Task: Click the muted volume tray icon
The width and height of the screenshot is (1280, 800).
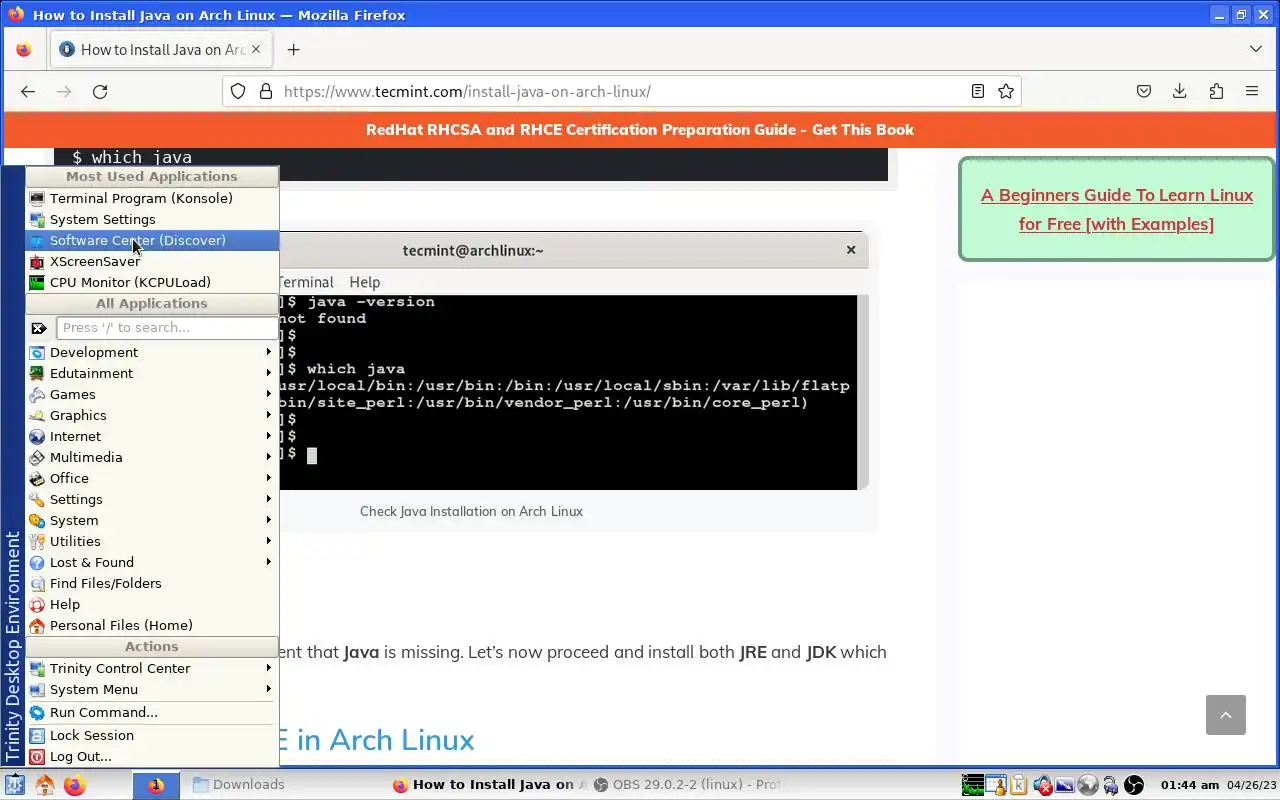Action: [1042, 785]
